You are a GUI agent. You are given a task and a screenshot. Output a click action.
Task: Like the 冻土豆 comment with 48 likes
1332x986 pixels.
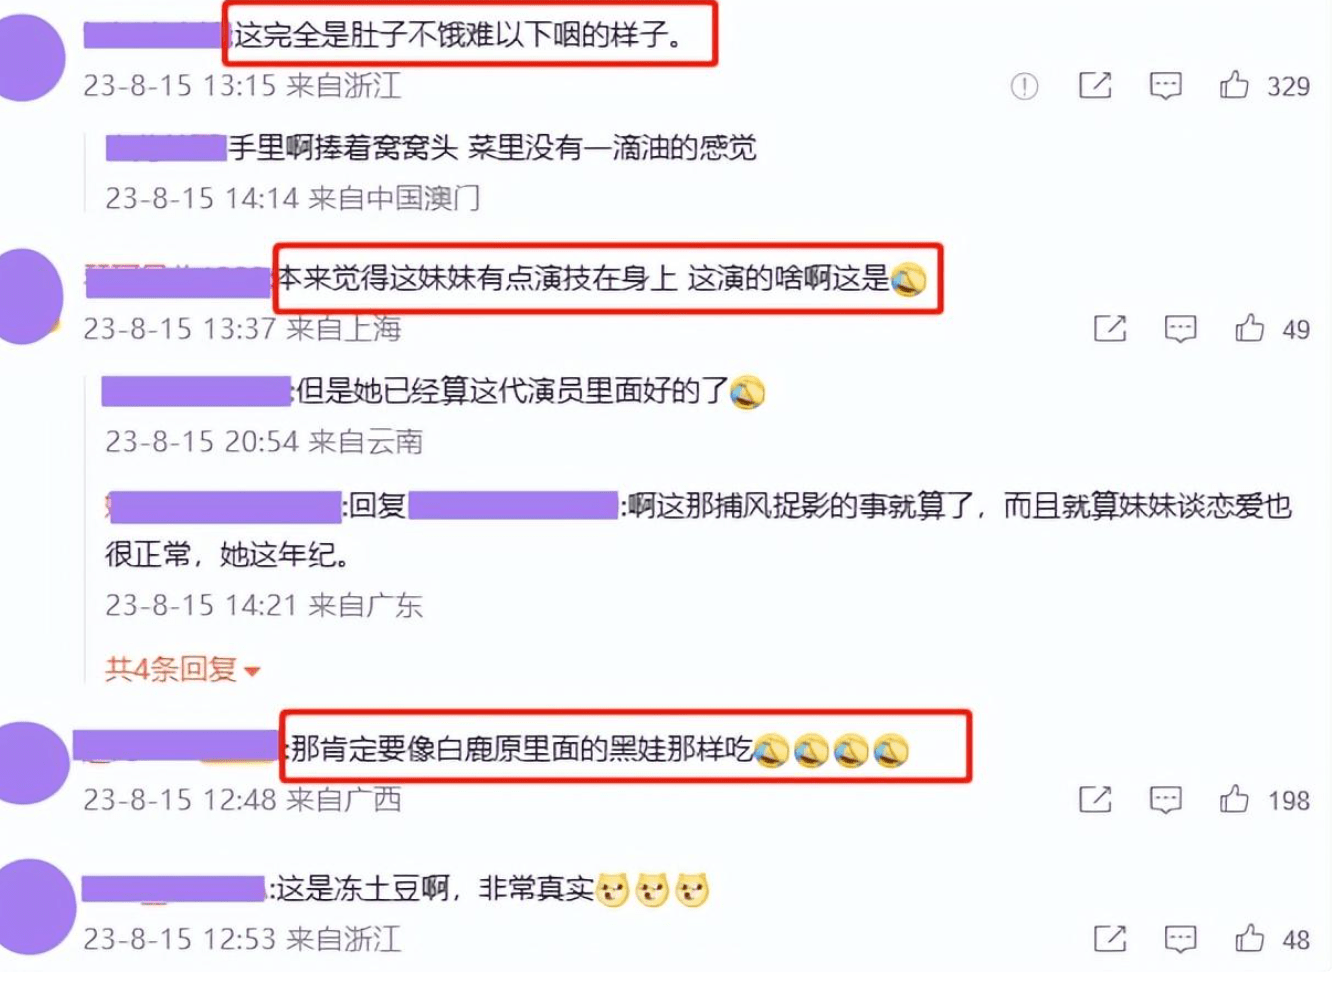pyautogui.click(x=1249, y=937)
